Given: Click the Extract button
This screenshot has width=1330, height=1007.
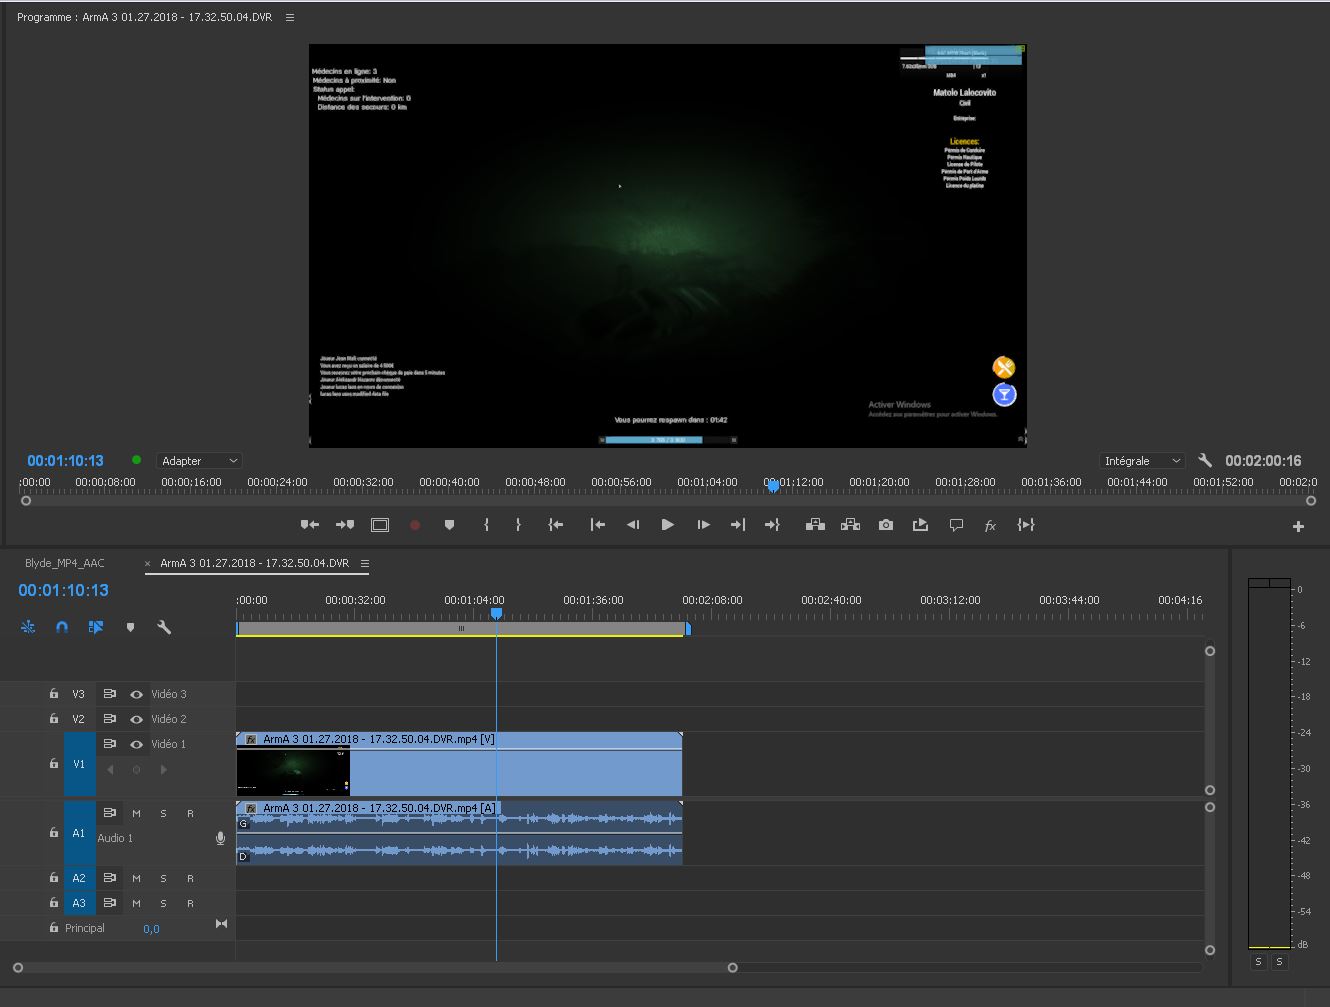Looking at the screenshot, I should (x=850, y=525).
